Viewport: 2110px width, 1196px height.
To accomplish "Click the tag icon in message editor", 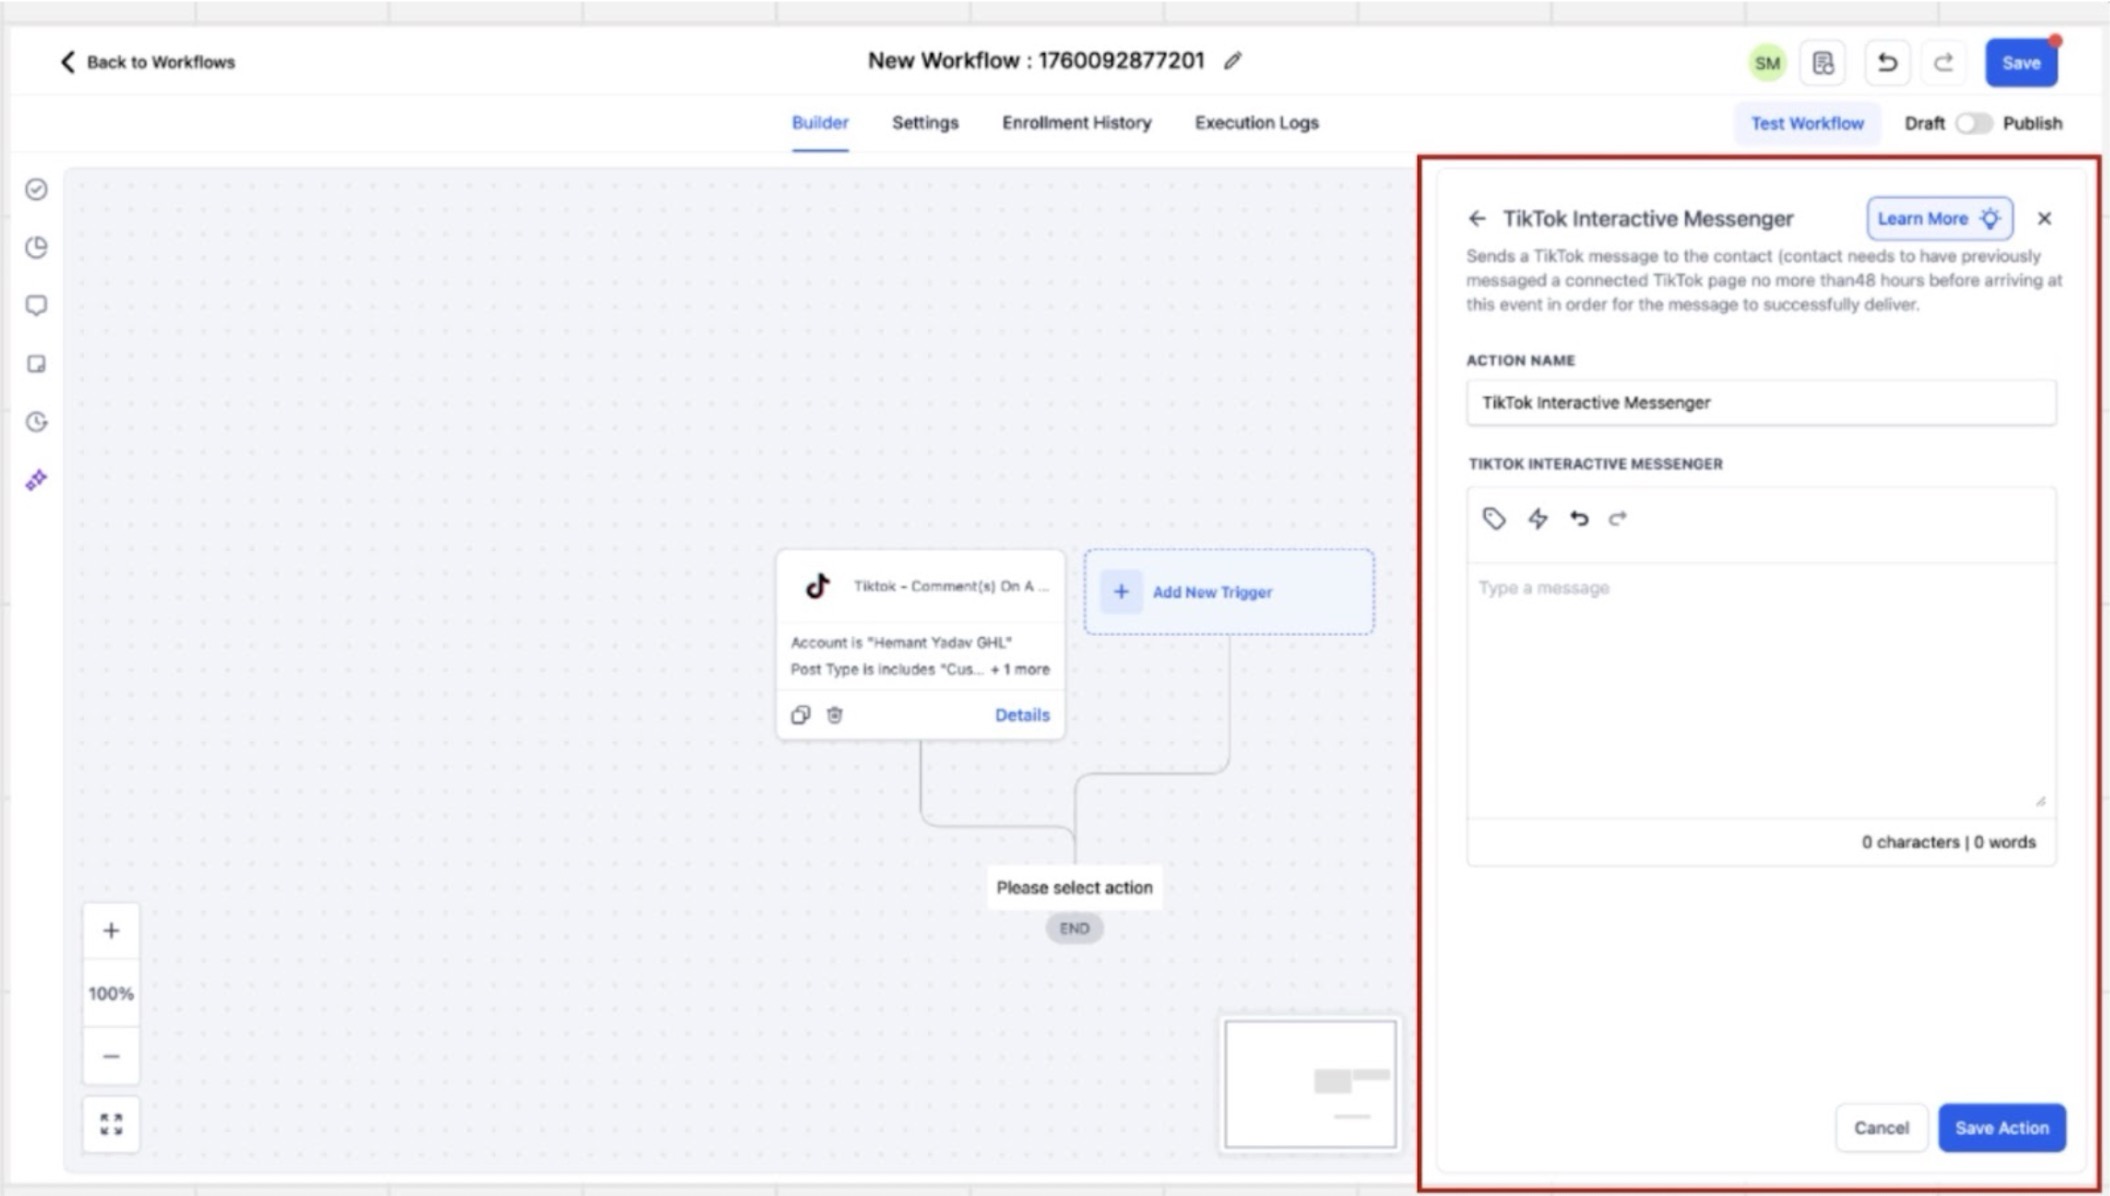I will tap(1493, 518).
